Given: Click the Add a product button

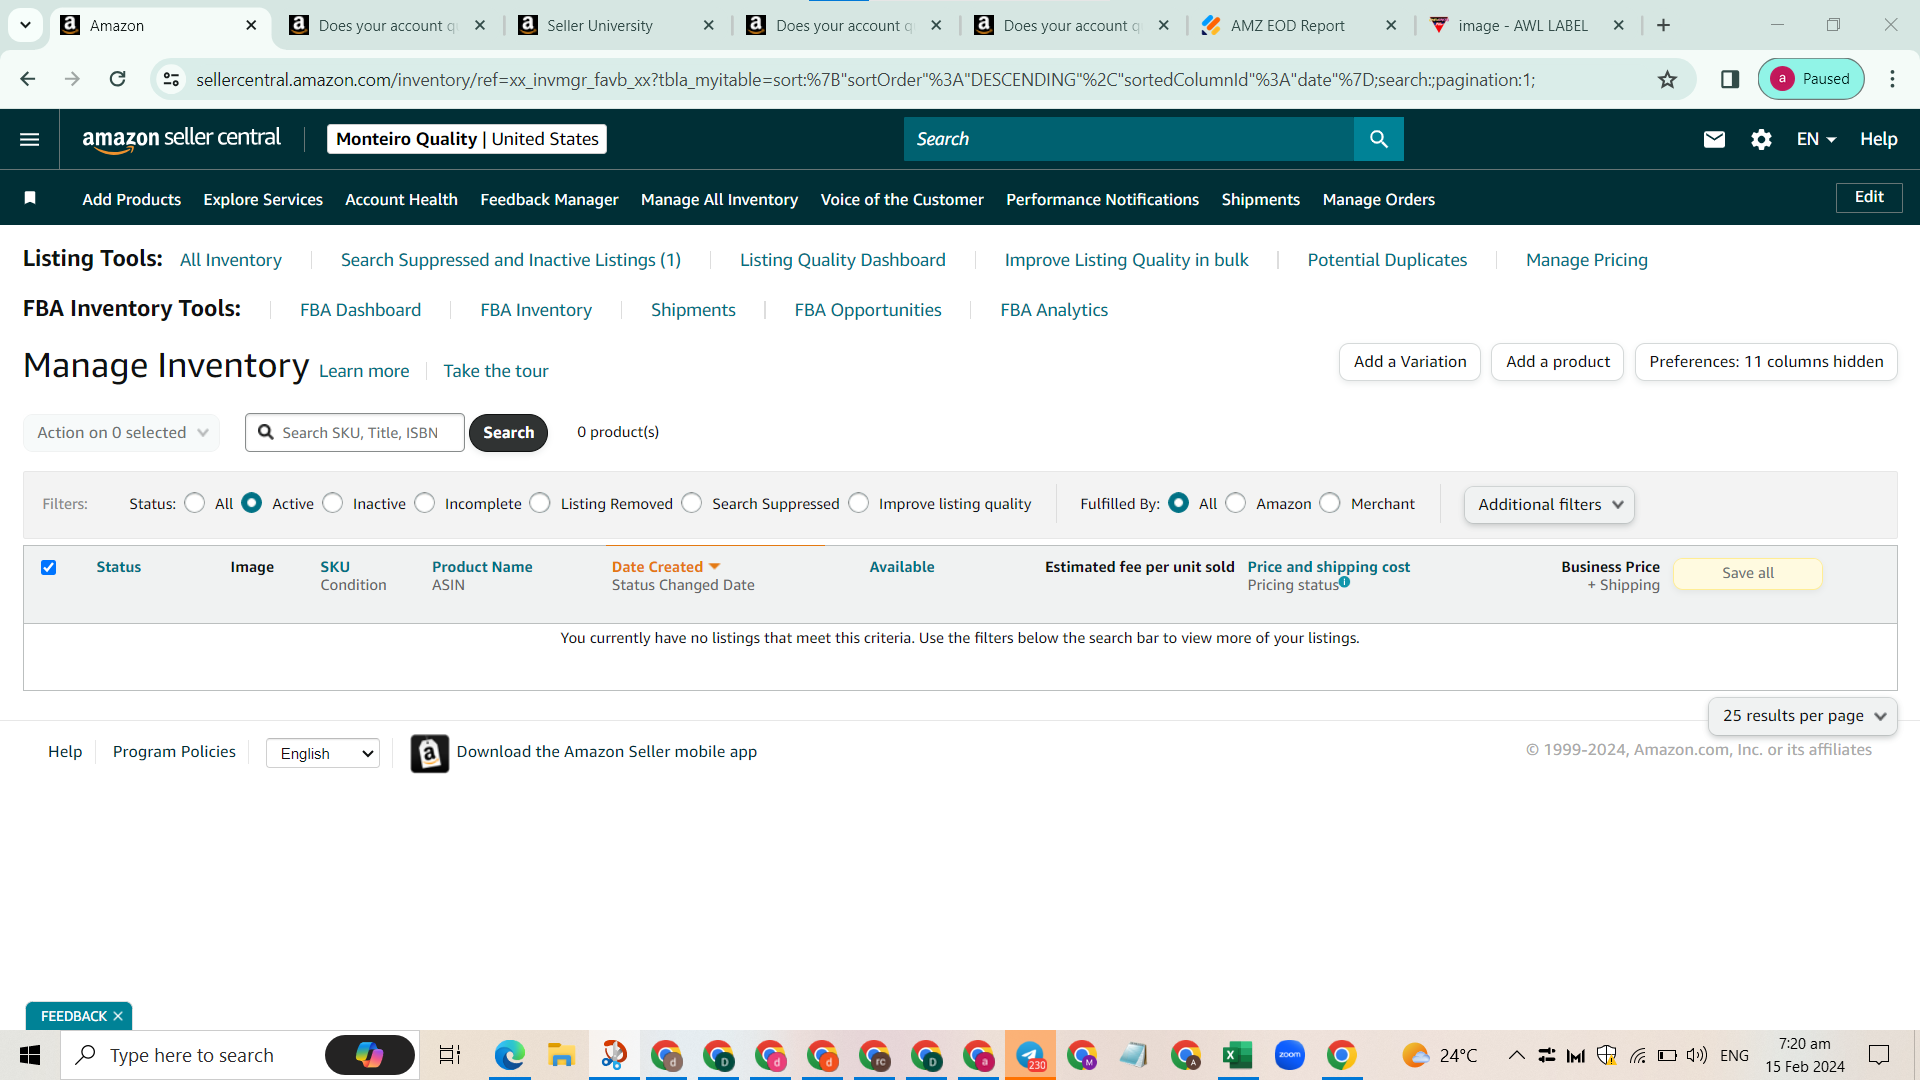Looking at the screenshot, I should coord(1558,362).
